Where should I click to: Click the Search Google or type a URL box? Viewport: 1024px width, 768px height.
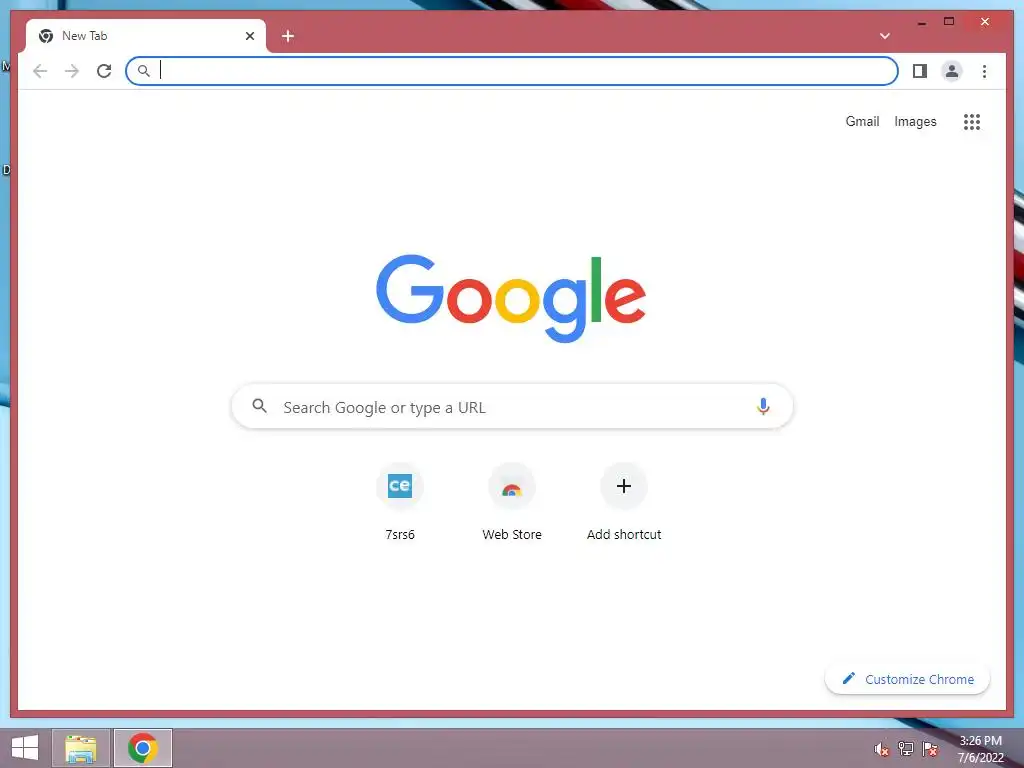(512, 407)
